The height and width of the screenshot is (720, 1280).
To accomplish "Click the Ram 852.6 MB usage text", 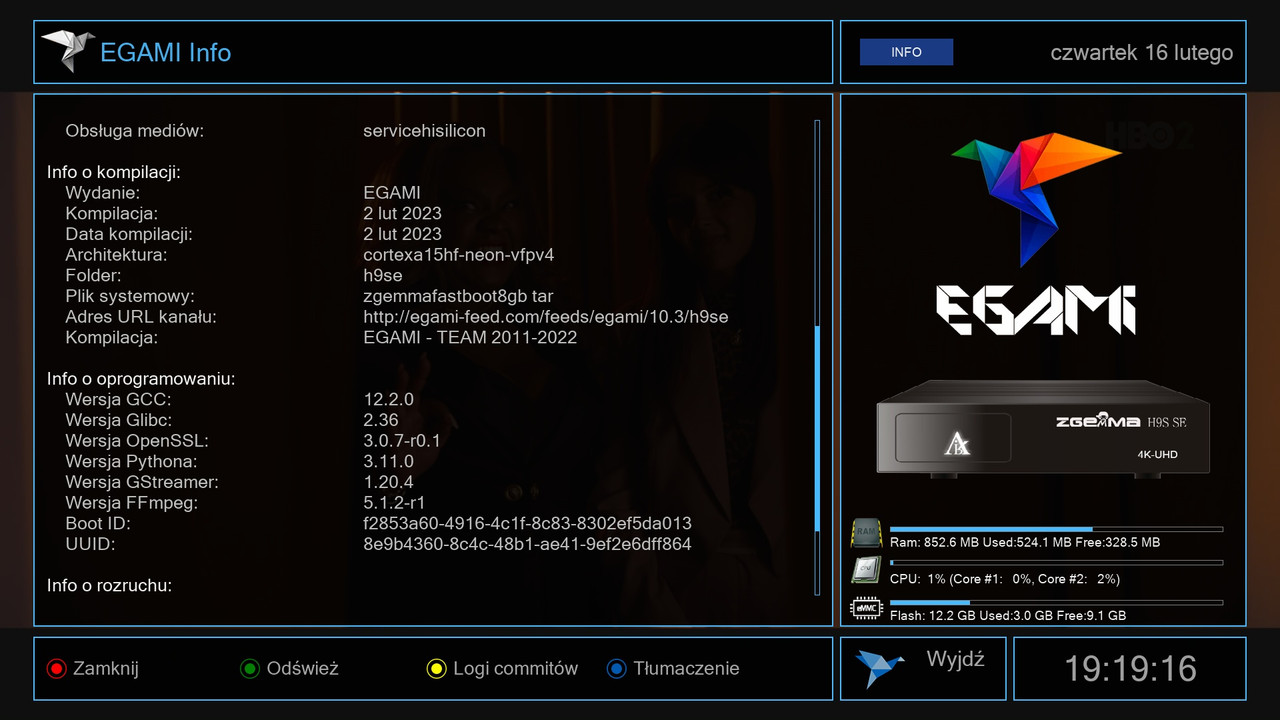I will (1025, 542).
